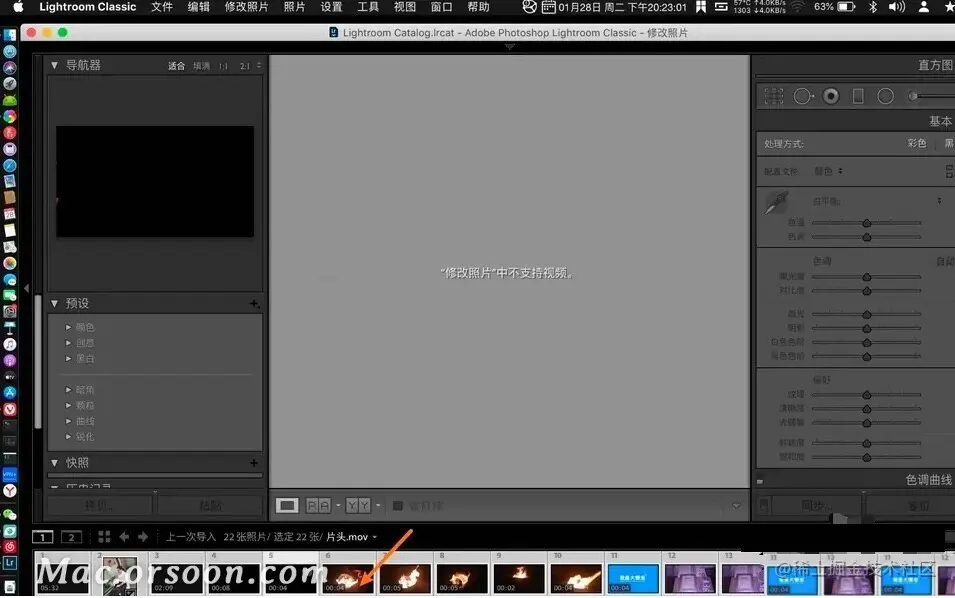Toggle the soft proofing checkbox

tap(398, 505)
